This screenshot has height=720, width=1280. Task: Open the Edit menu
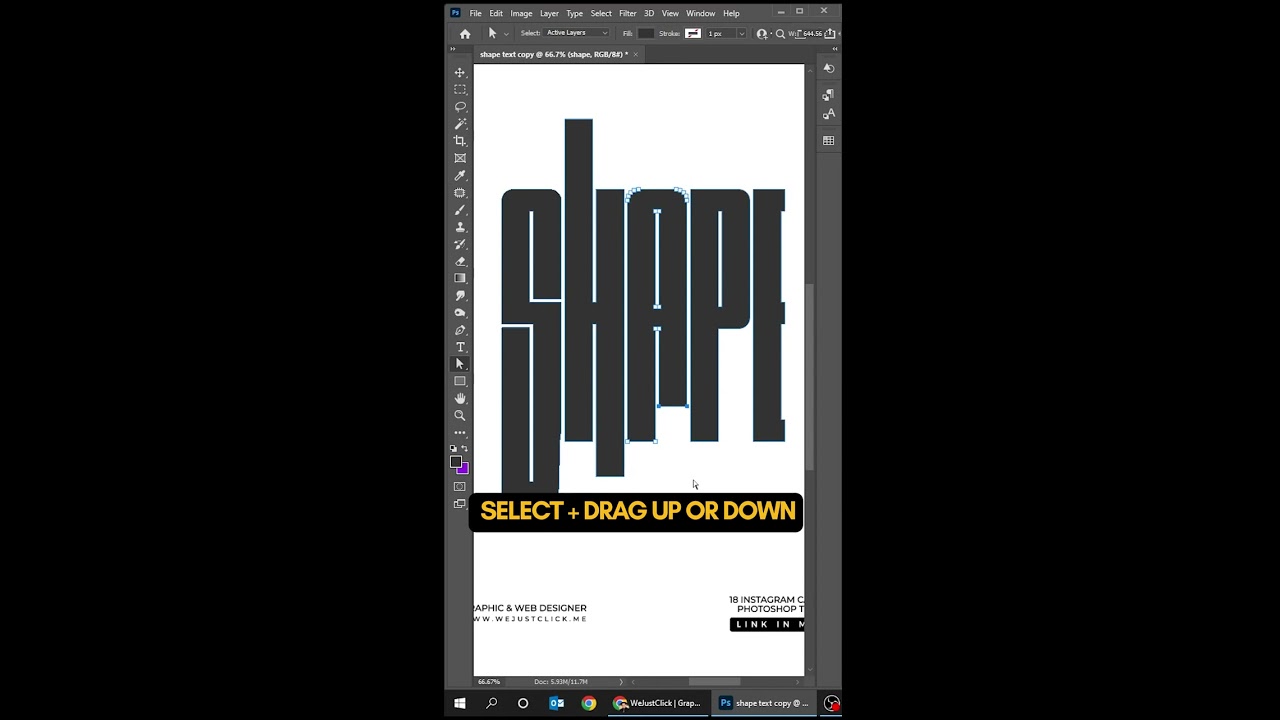click(x=496, y=13)
